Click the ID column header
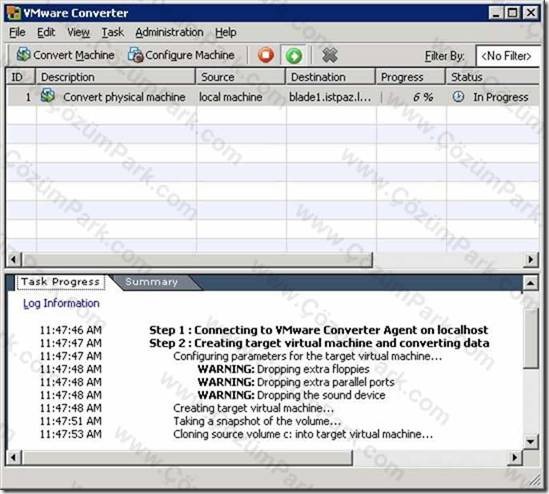 pyautogui.click(x=21, y=77)
